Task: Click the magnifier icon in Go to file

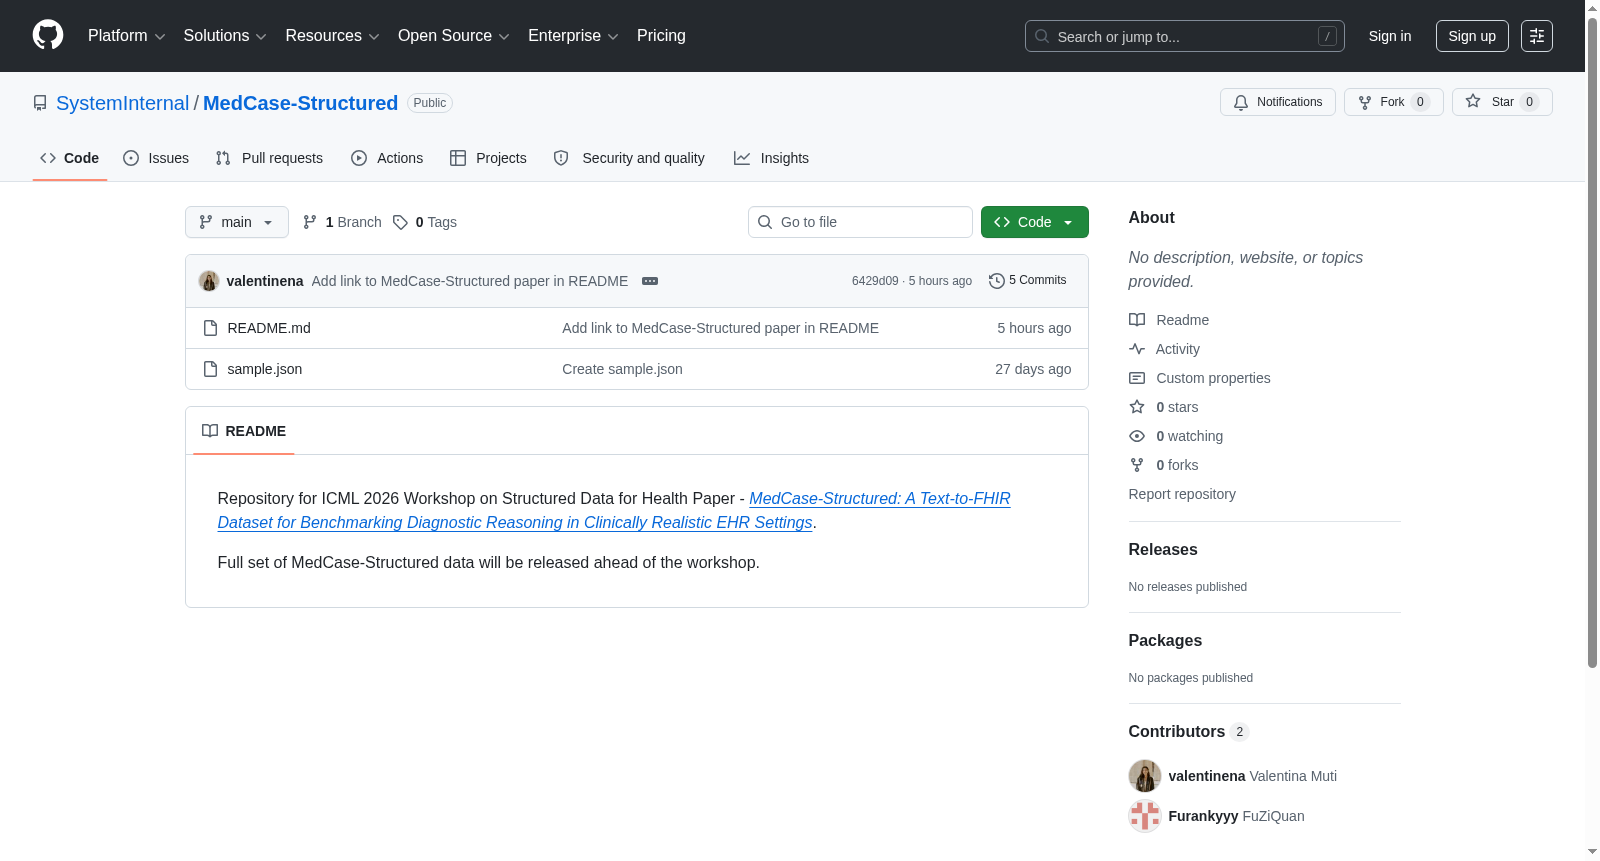Action: [765, 222]
